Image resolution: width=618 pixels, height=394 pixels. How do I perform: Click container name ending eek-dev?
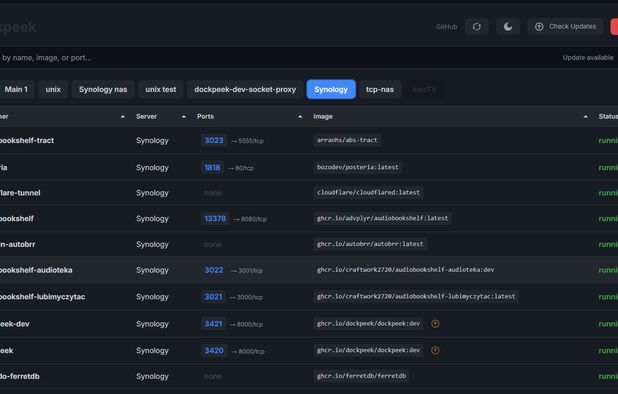[15, 324]
